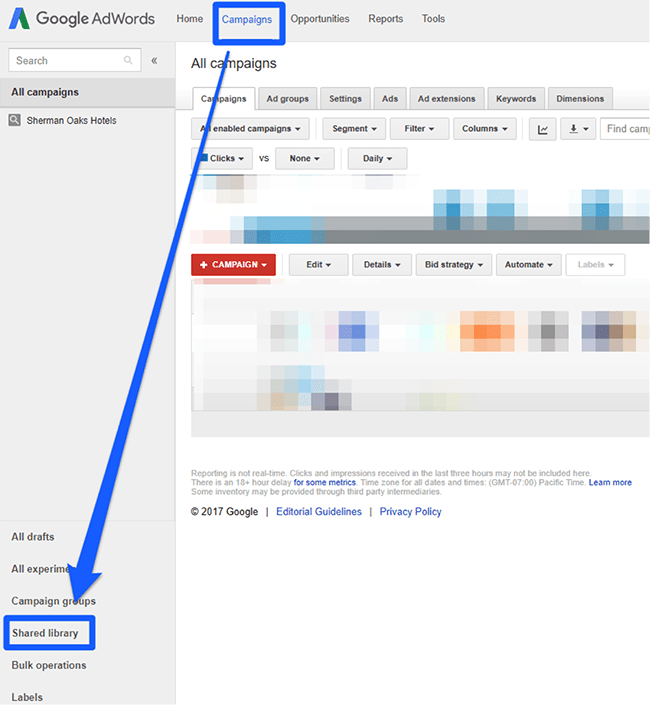The height and width of the screenshot is (705, 650).
Task: Switch to the Campaigns tab
Action: (224, 98)
